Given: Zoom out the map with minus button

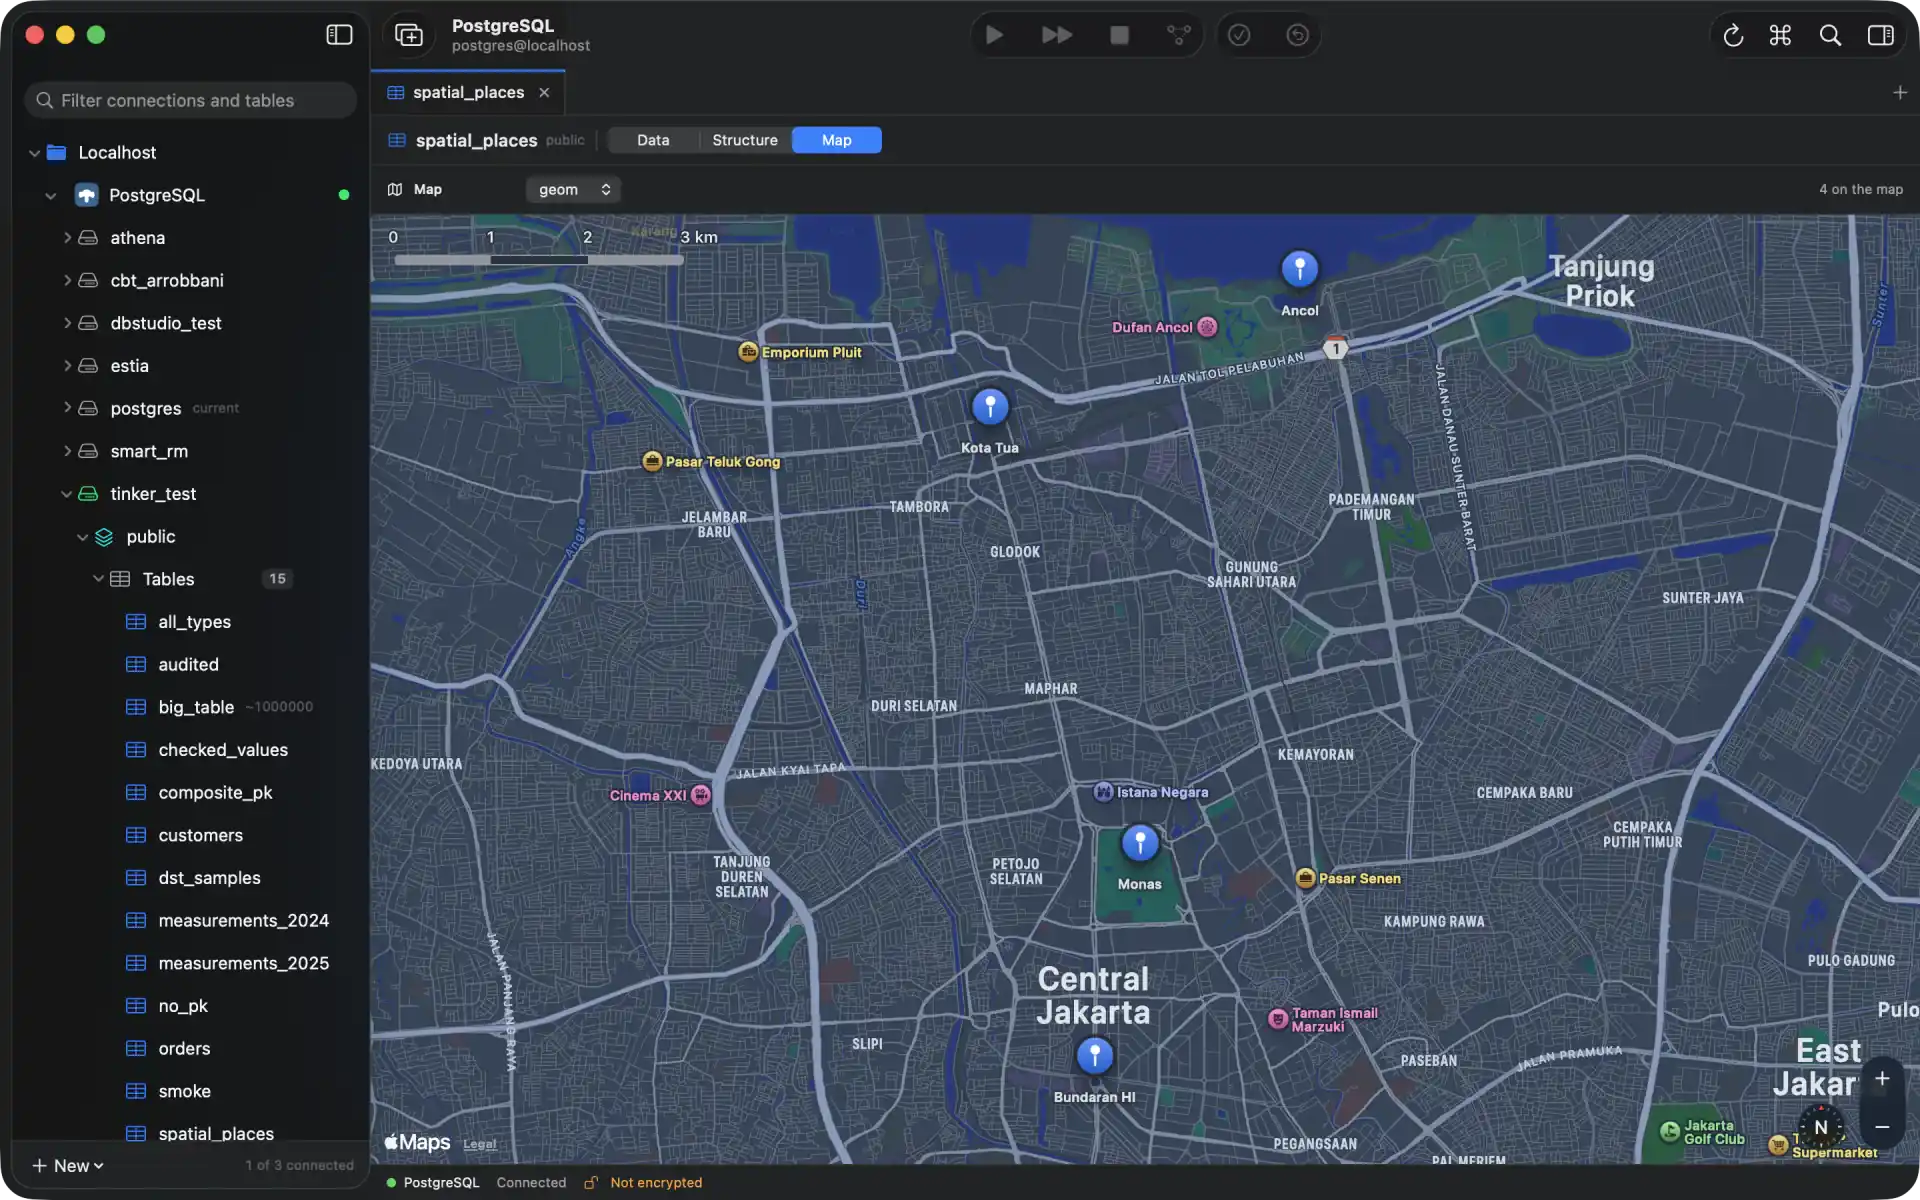Looking at the screenshot, I should [x=1882, y=1127].
